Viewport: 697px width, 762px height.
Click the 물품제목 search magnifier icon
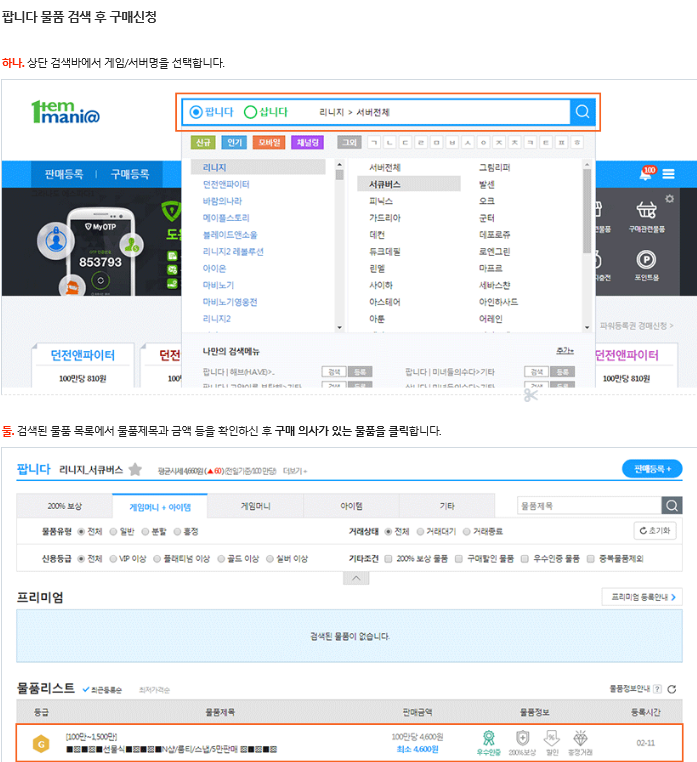[672, 506]
